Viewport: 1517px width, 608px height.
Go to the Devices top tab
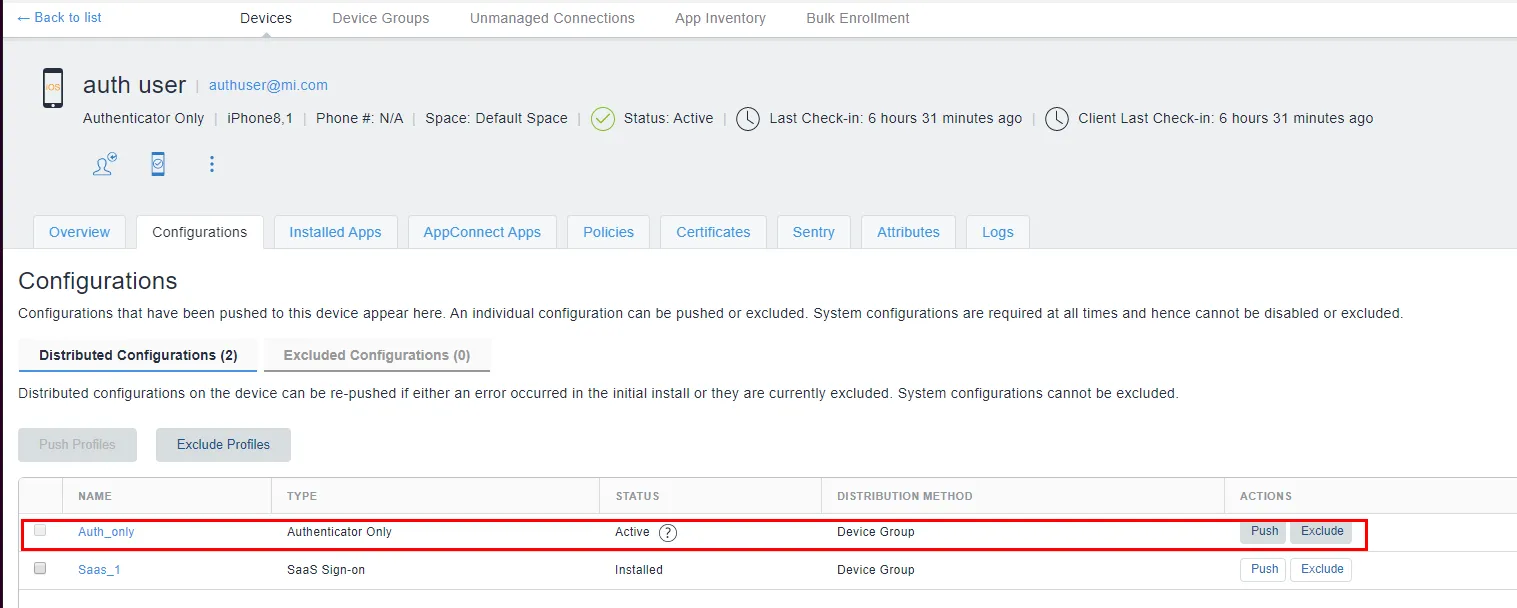click(266, 18)
